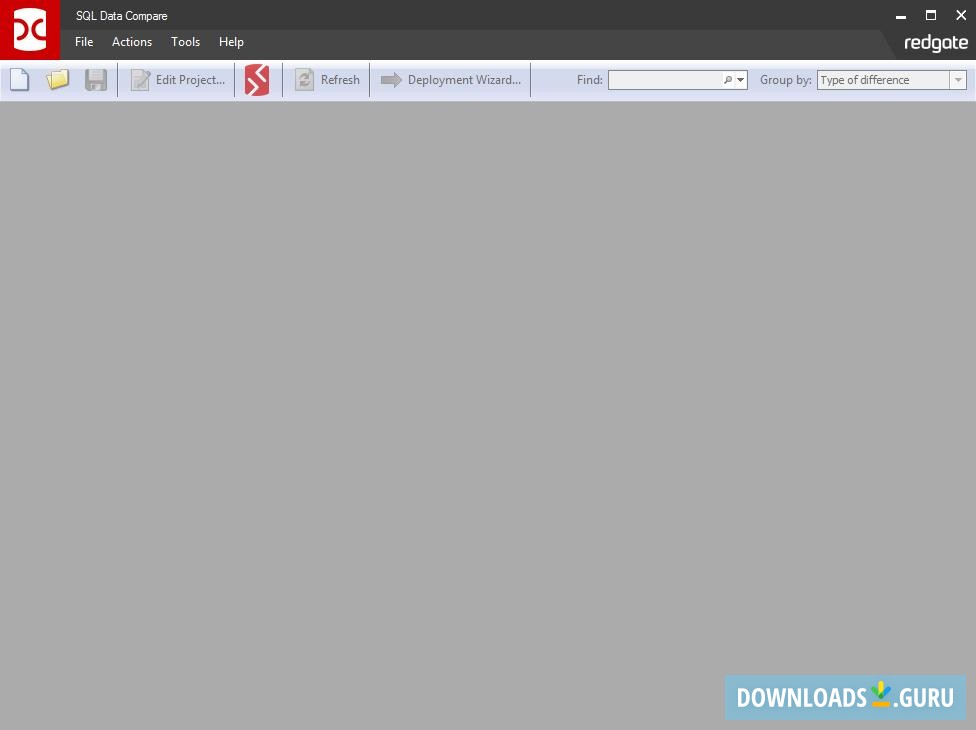Close the SQL Data Compare window
The width and height of the screenshot is (976, 730).
[x=960, y=16]
